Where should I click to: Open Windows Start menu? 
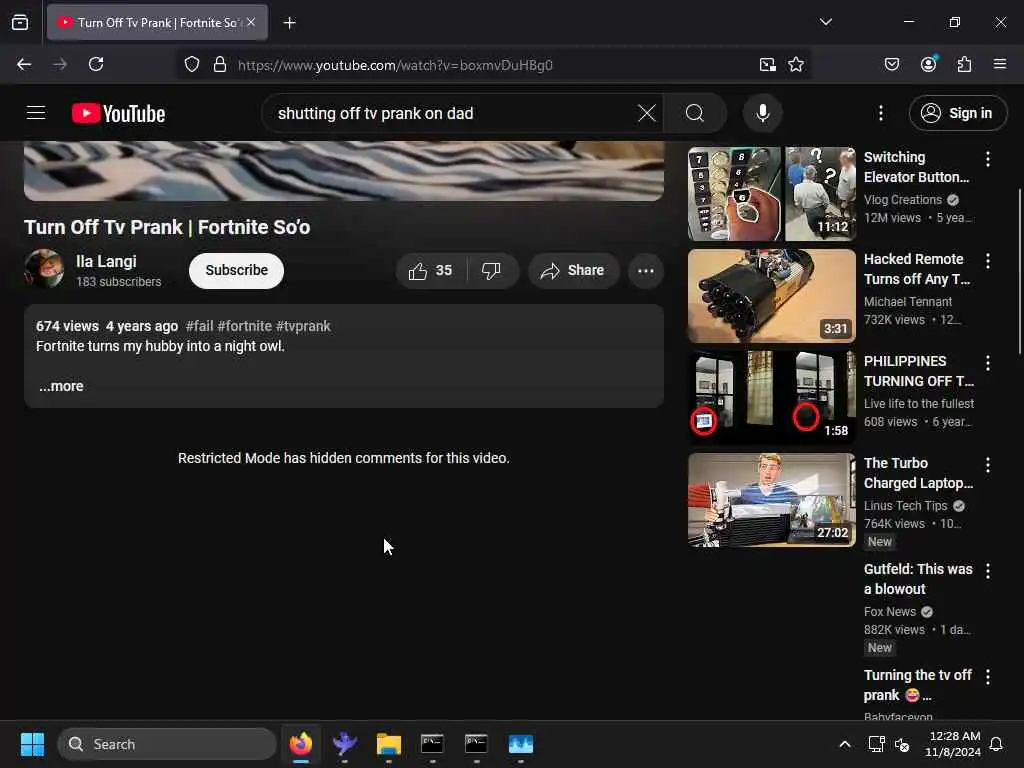[x=32, y=744]
